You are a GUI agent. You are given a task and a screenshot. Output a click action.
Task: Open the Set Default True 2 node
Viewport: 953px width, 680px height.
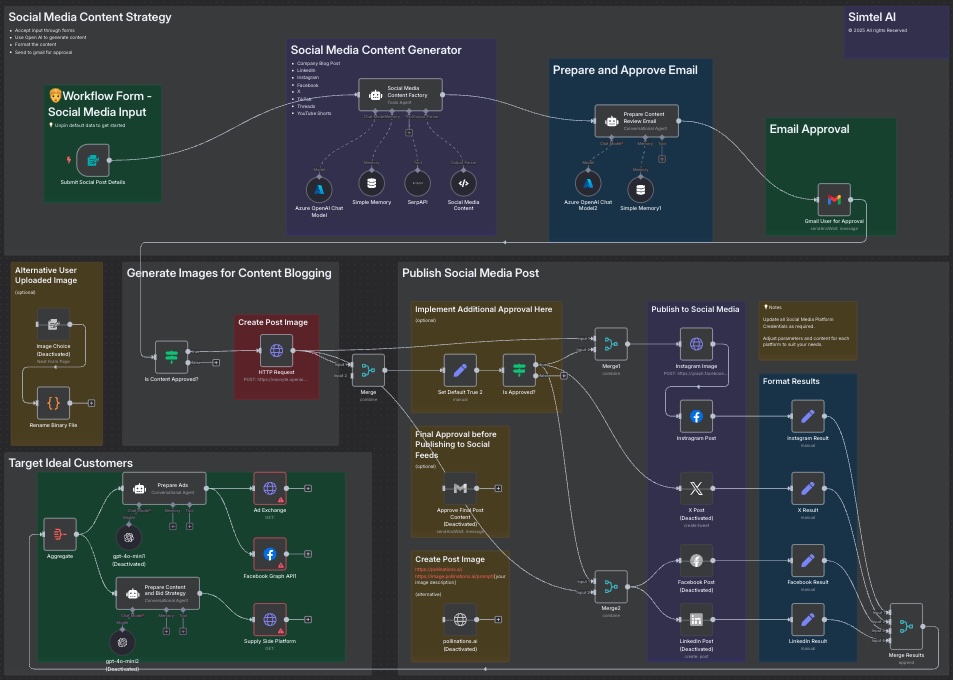point(460,370)
